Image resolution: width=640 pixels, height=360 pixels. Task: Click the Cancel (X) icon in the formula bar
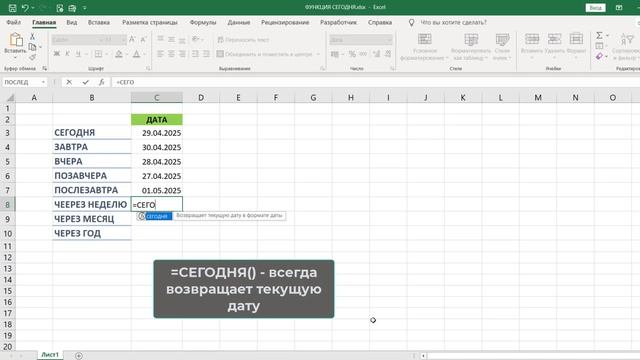coord(69,82)
